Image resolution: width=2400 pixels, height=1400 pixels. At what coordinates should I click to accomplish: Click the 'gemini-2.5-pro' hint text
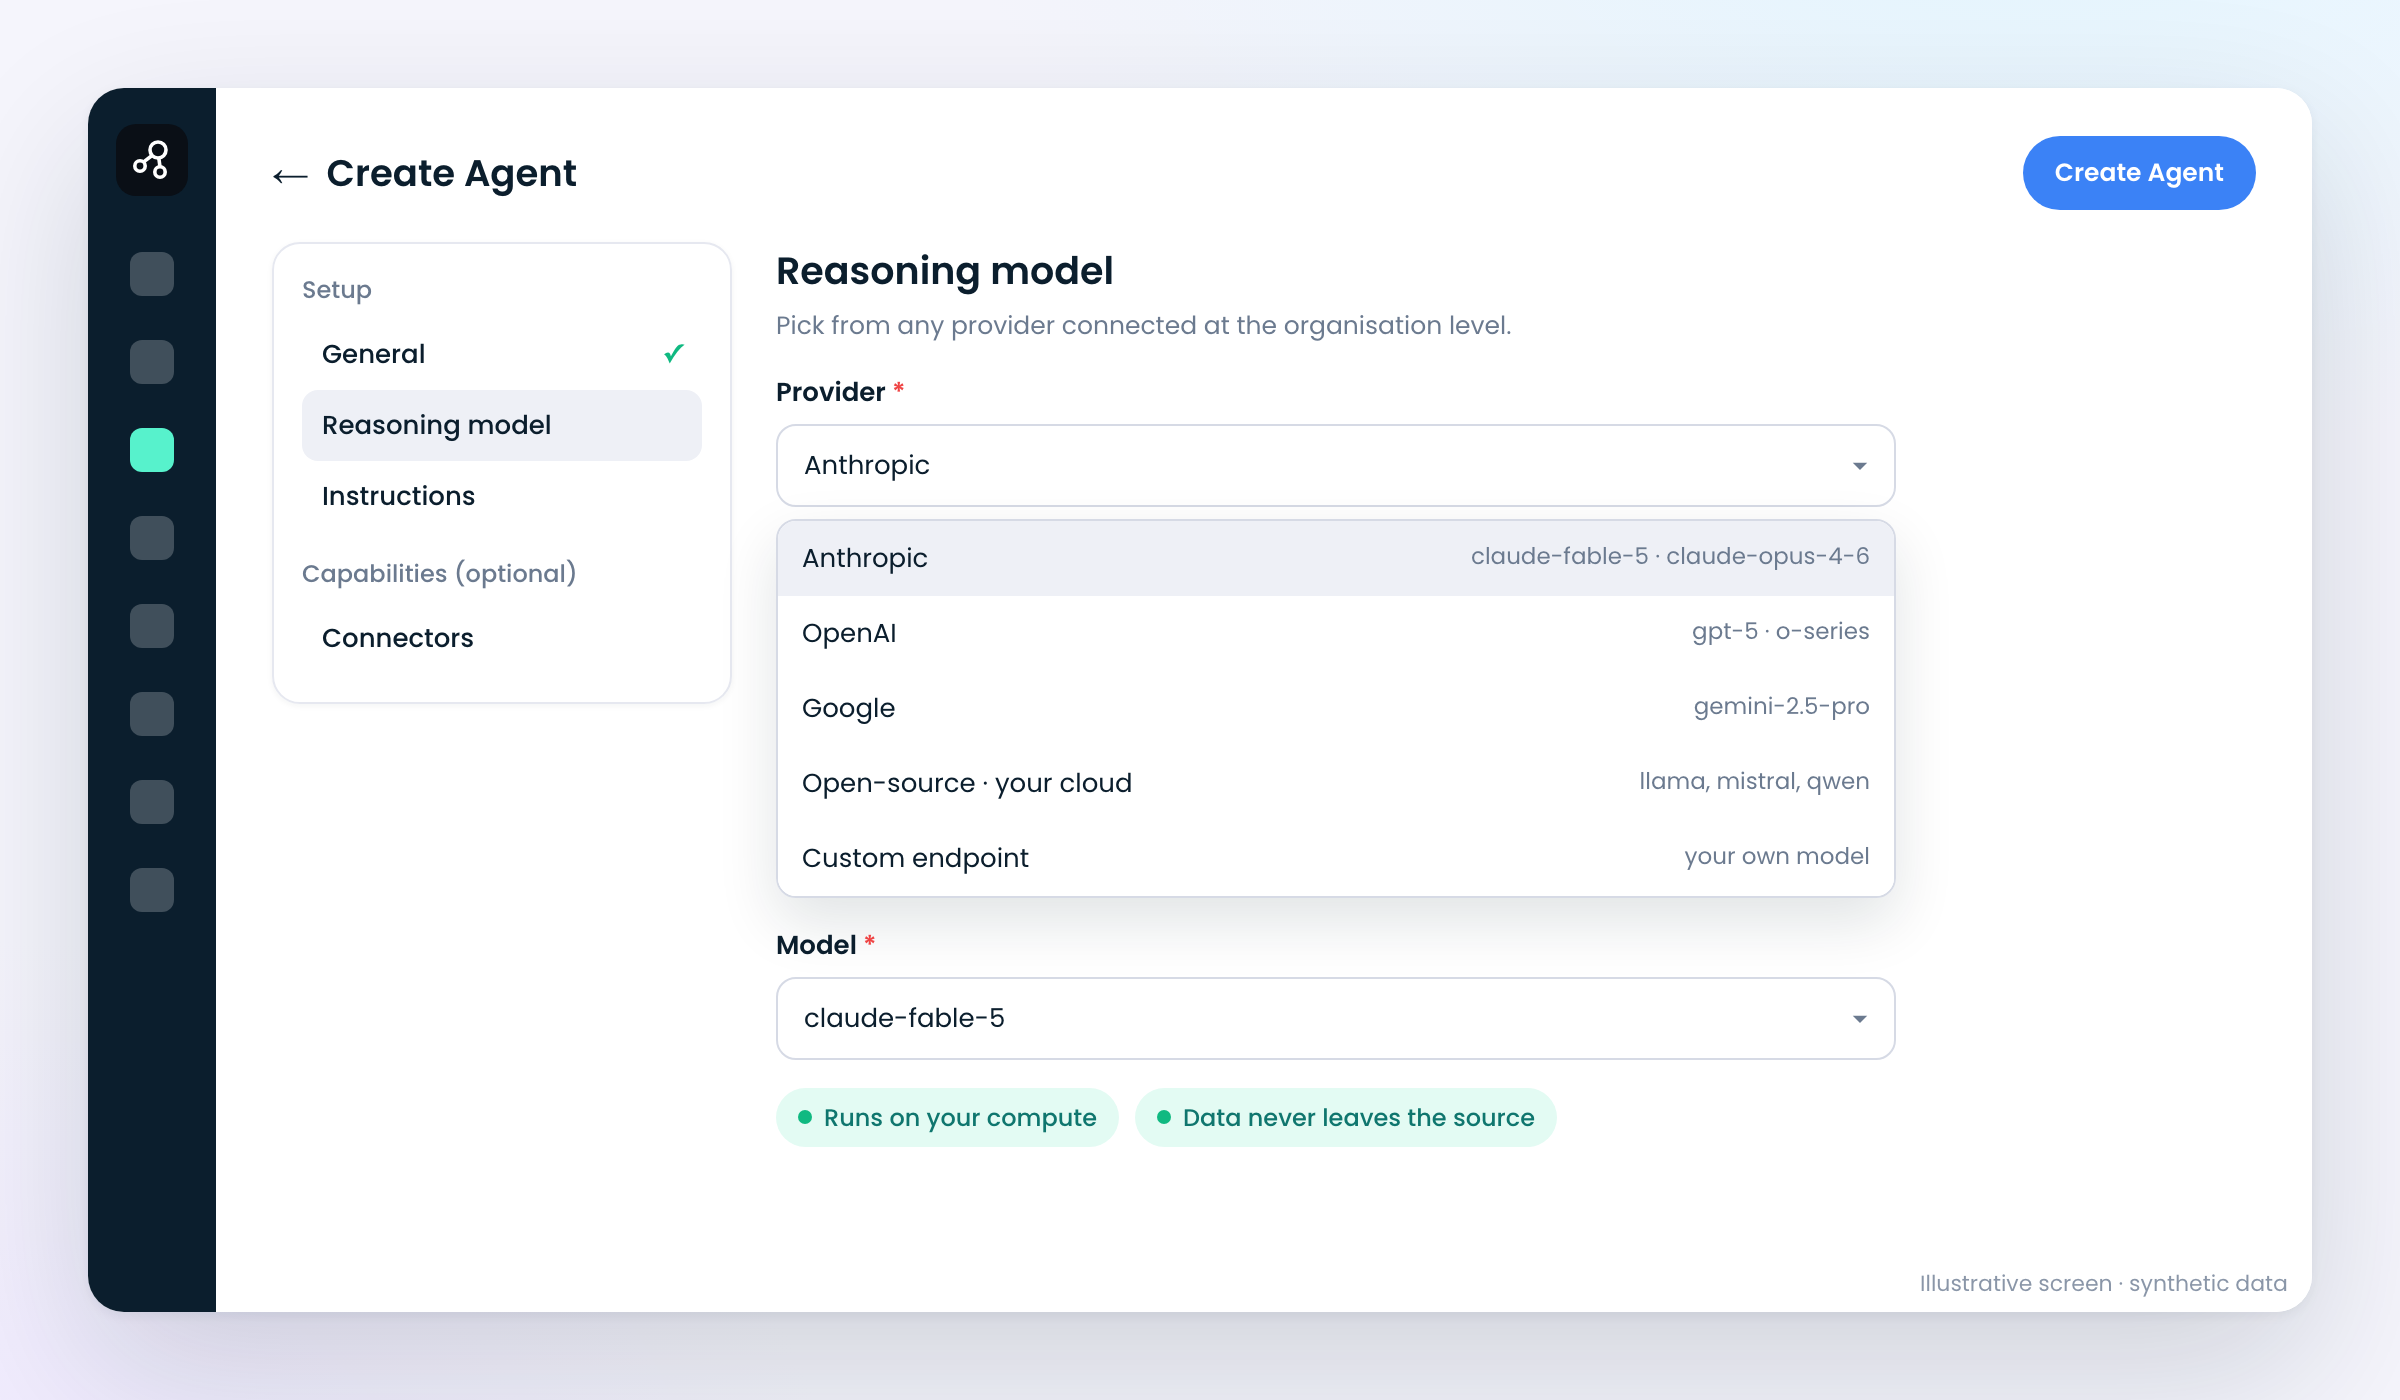1782,707
